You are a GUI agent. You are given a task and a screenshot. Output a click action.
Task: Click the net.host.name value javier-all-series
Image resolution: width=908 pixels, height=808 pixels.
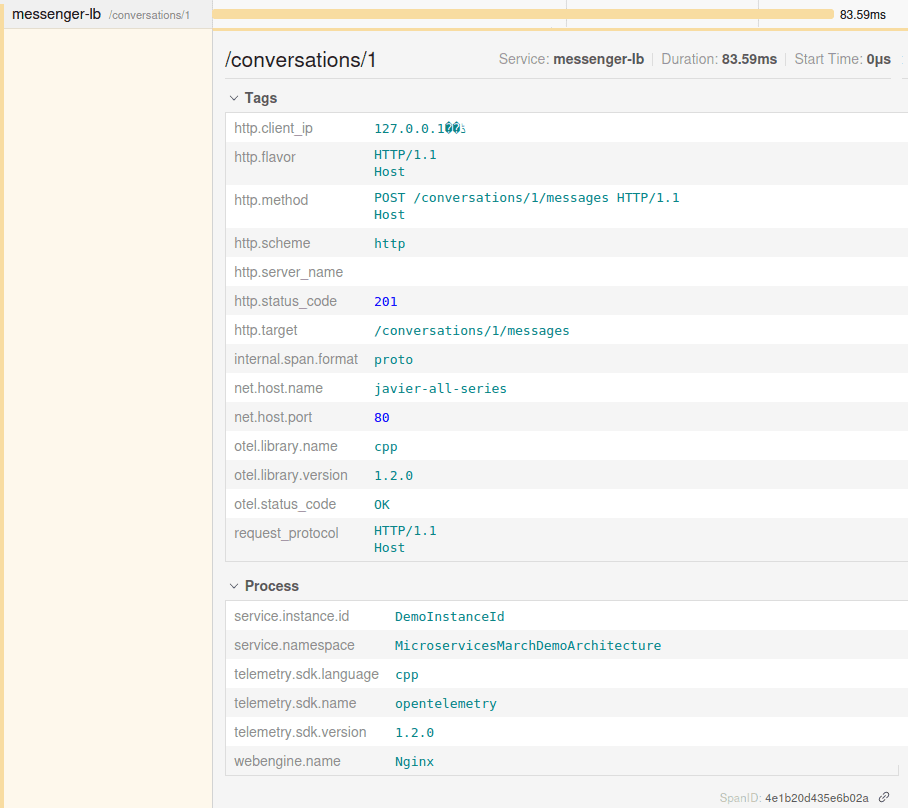tap(440, 388)
